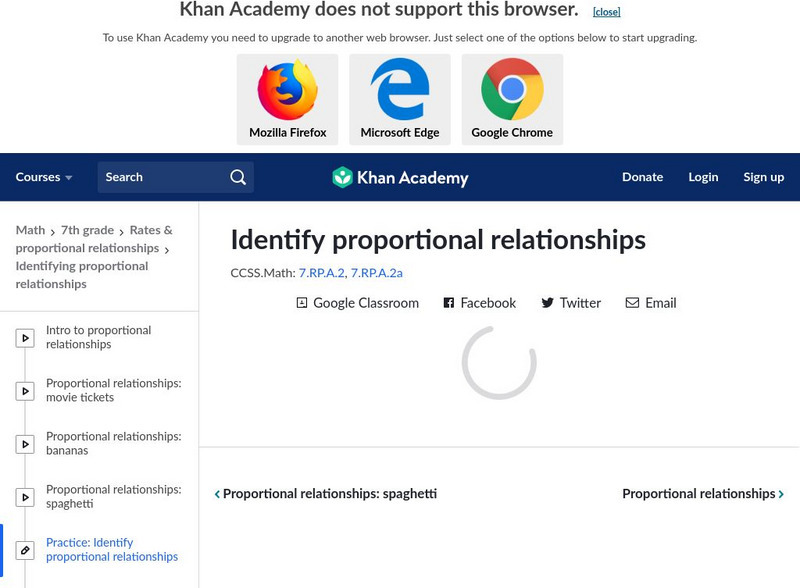Click the Khan Academy logo

pos(400,178)
